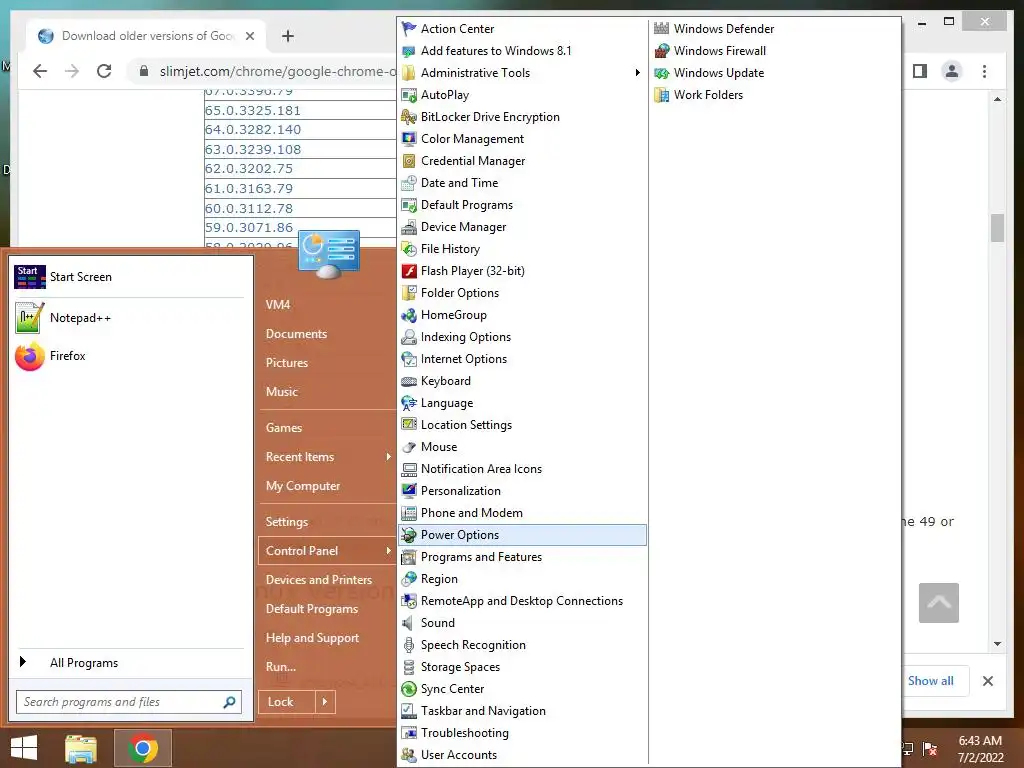Click the Windows Firewall icon
This screenshot has height=768, width=1024.
662,51
